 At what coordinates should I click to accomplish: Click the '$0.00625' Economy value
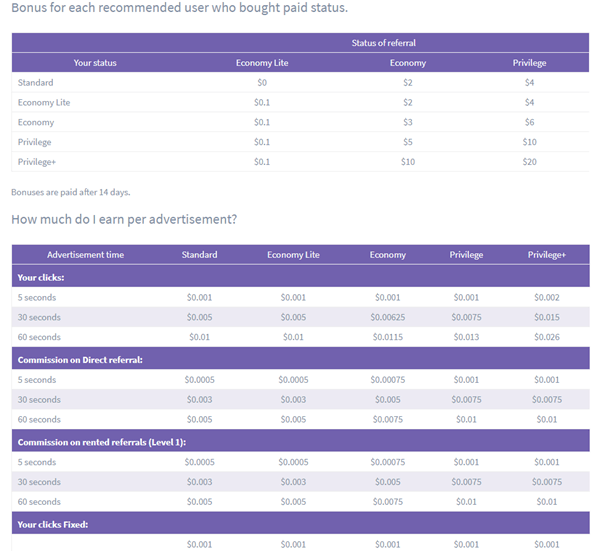(x=388, y=318)
